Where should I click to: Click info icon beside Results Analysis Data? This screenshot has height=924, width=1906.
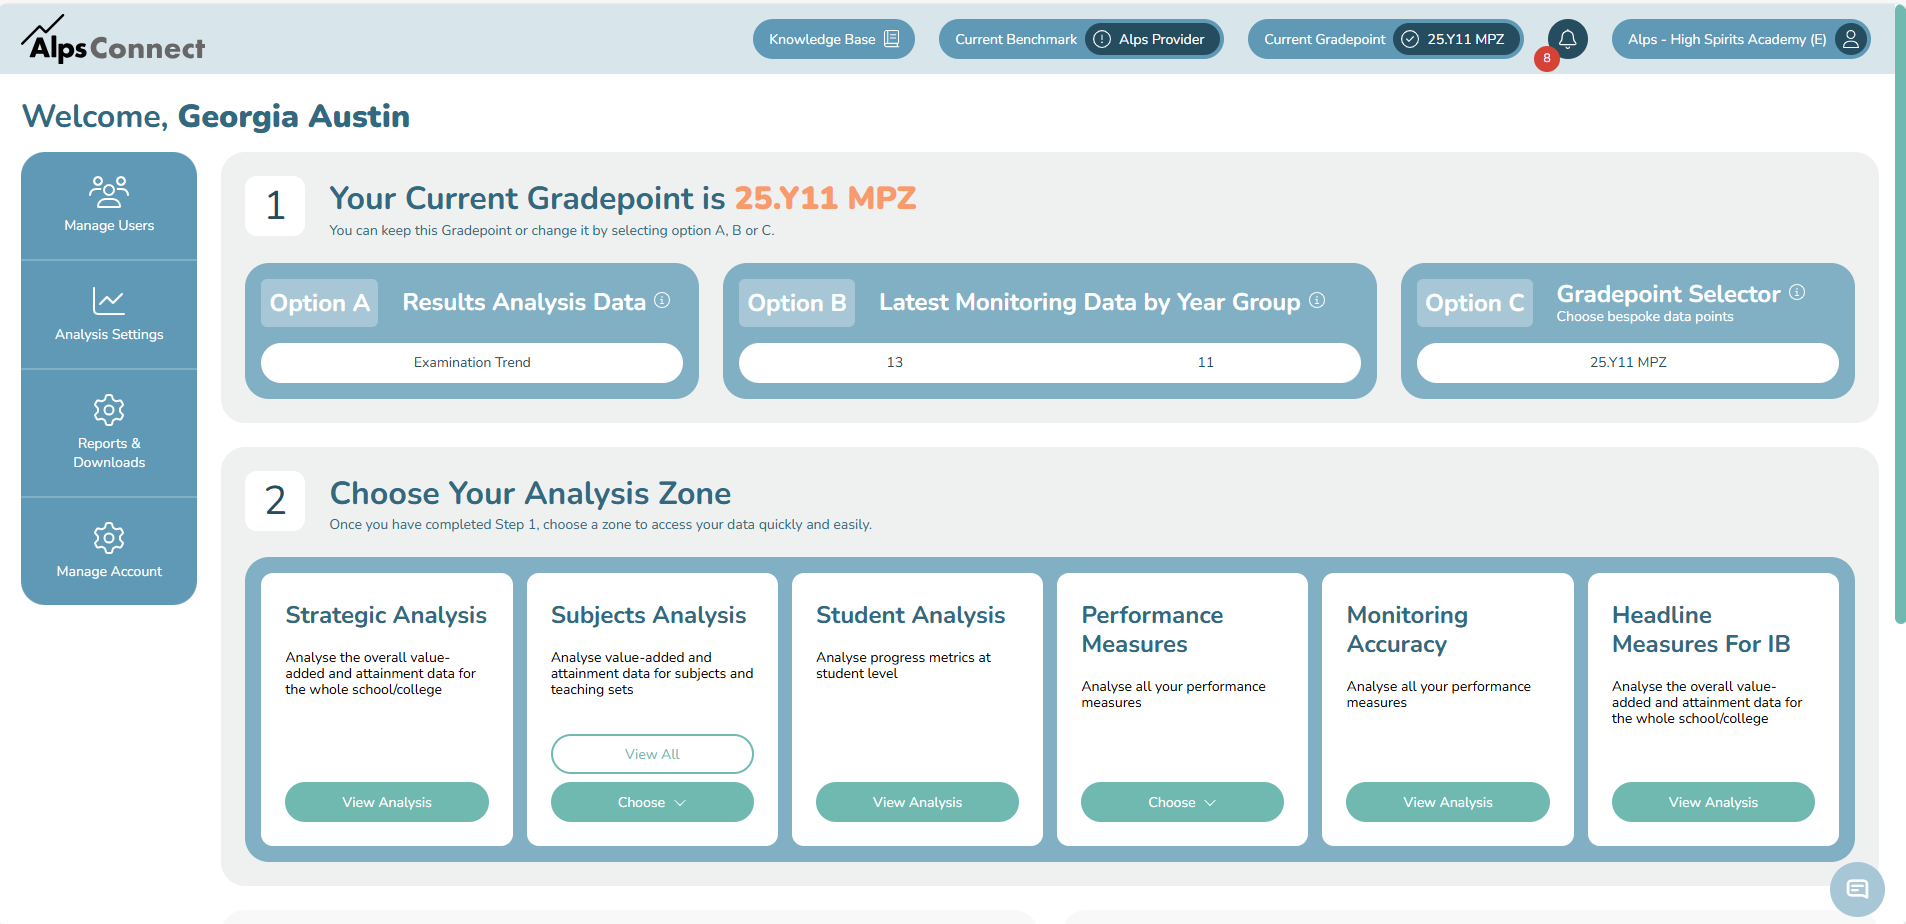pos(662,300)
